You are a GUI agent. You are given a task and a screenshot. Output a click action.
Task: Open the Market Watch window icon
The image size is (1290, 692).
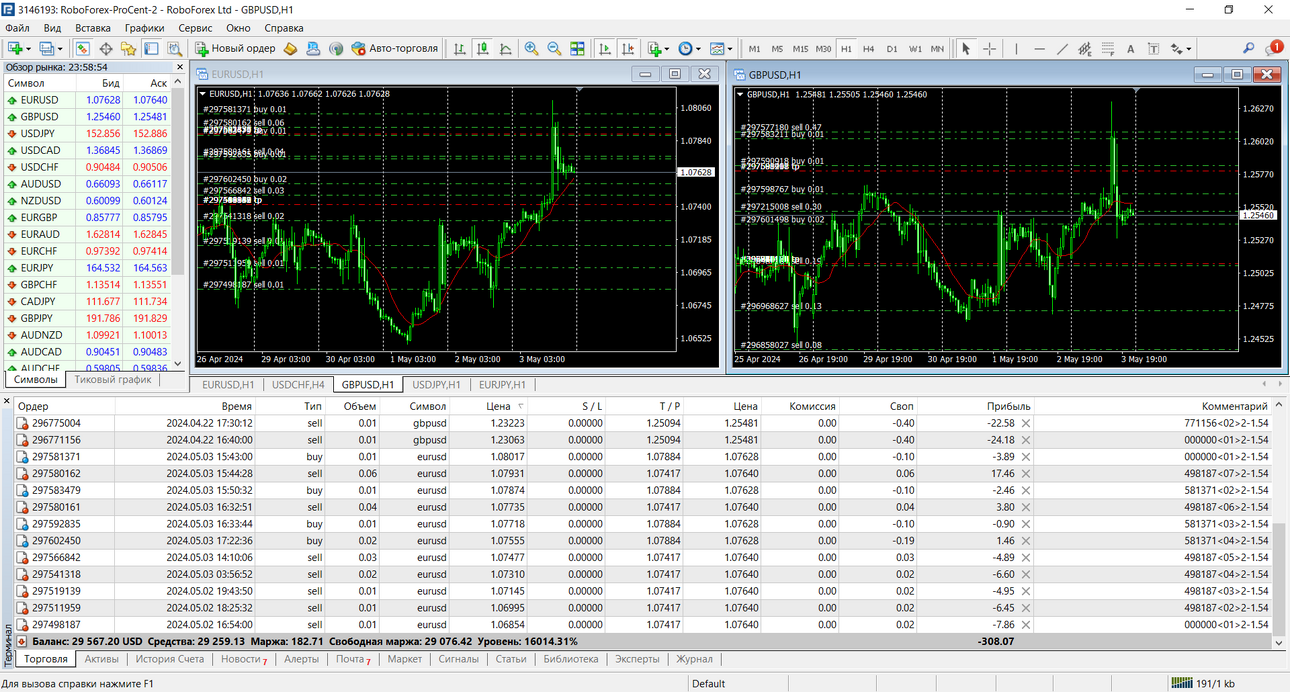click(x=83, y=48)
